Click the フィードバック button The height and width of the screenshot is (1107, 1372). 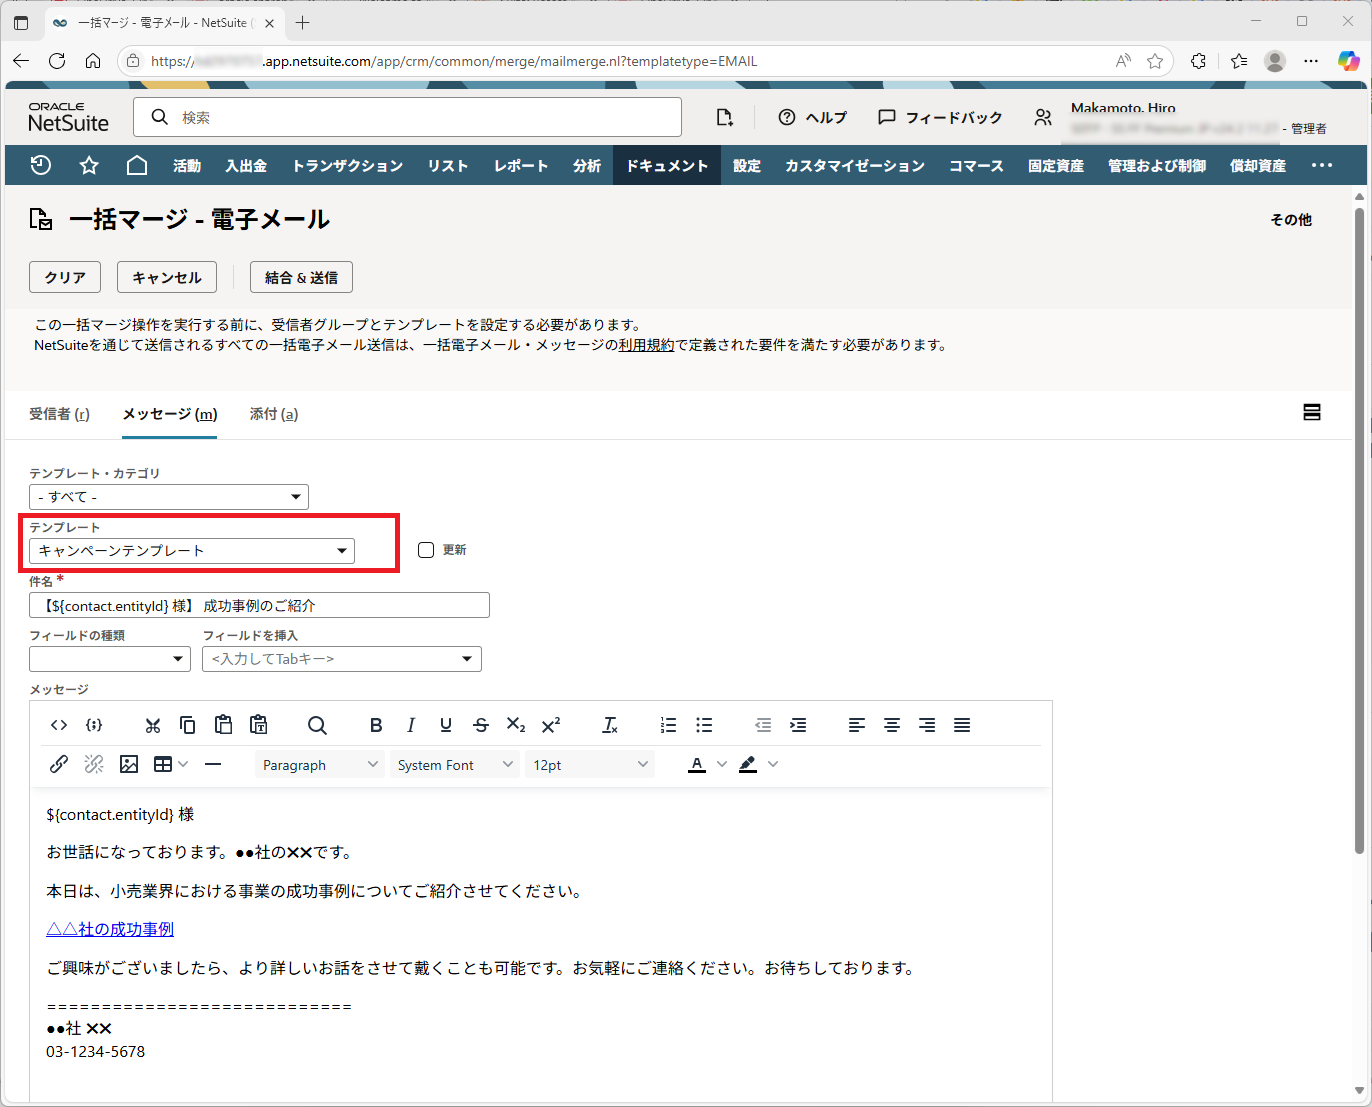point(940,117)
